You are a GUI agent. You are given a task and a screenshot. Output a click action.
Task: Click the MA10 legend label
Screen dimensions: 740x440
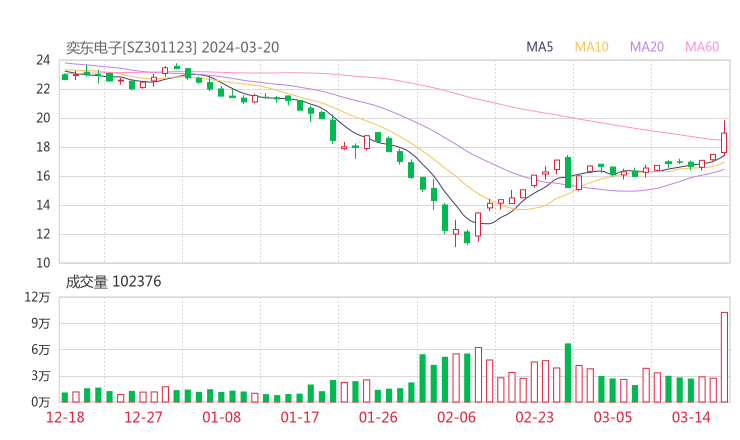point(591,47)
